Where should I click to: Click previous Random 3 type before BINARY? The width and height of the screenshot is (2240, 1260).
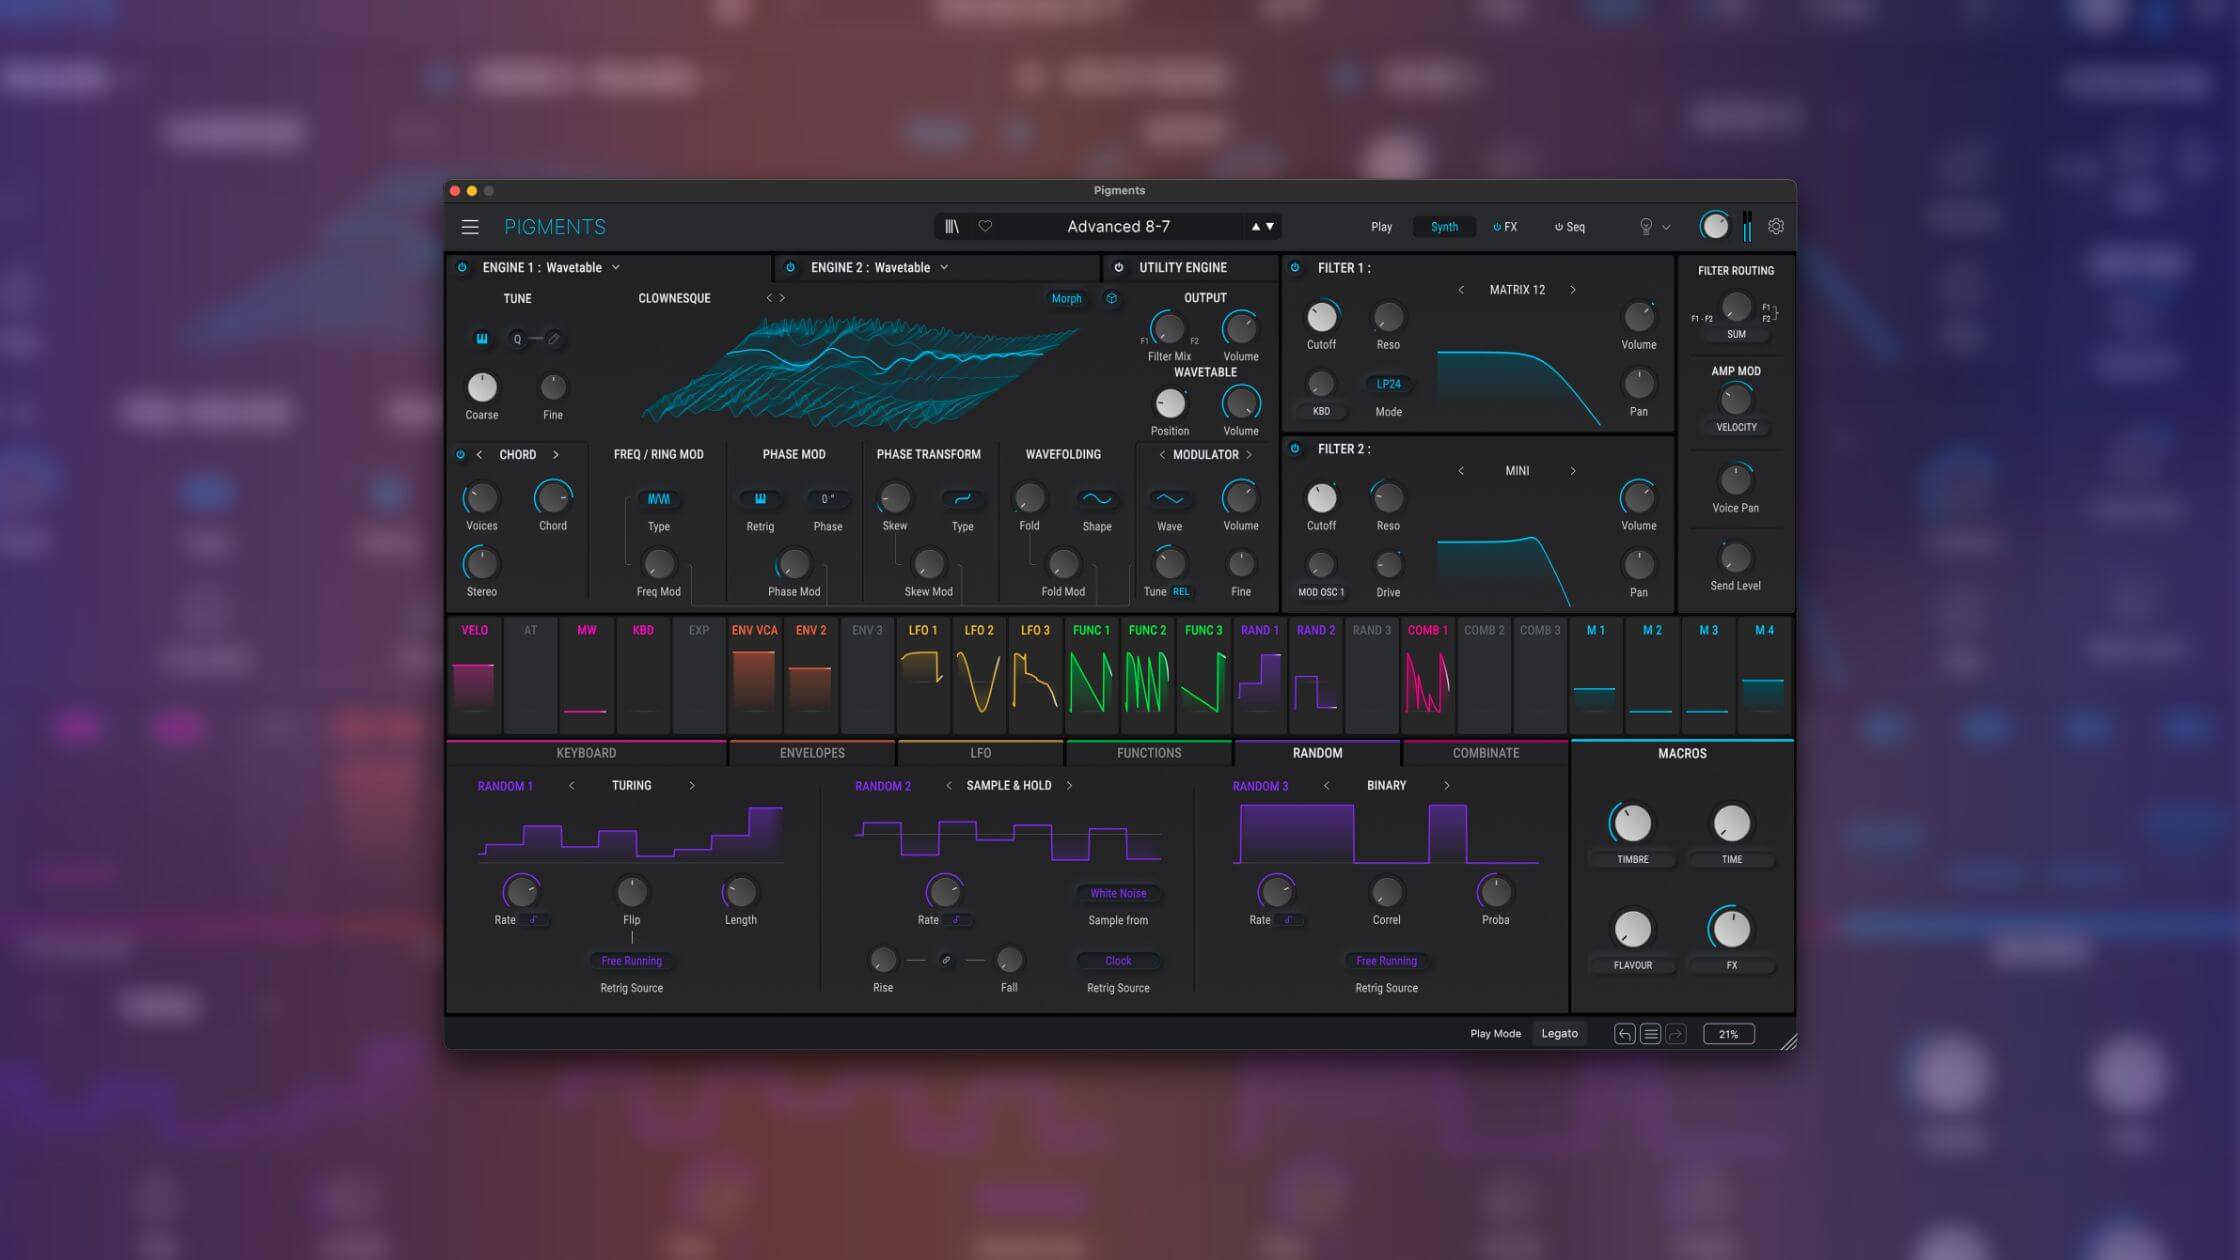(1327, 786)
